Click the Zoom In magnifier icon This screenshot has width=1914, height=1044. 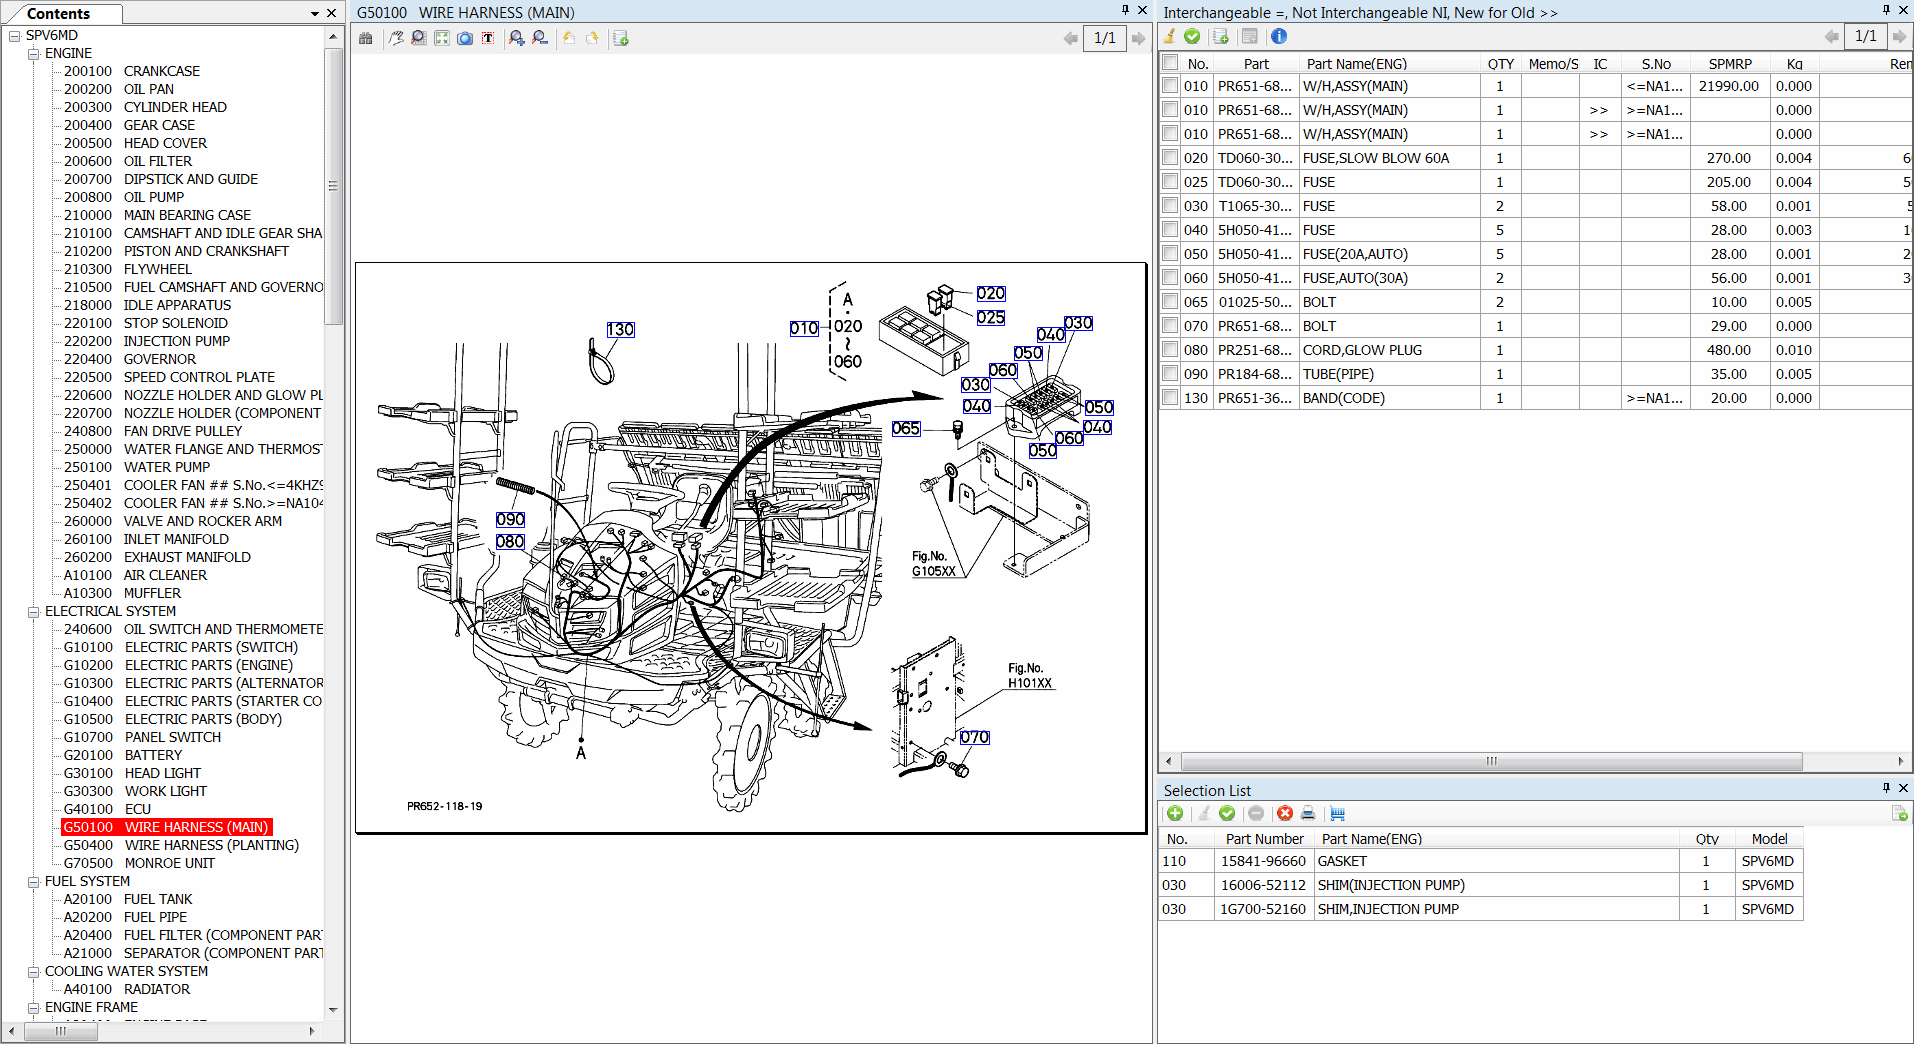[x=516, y=38]
